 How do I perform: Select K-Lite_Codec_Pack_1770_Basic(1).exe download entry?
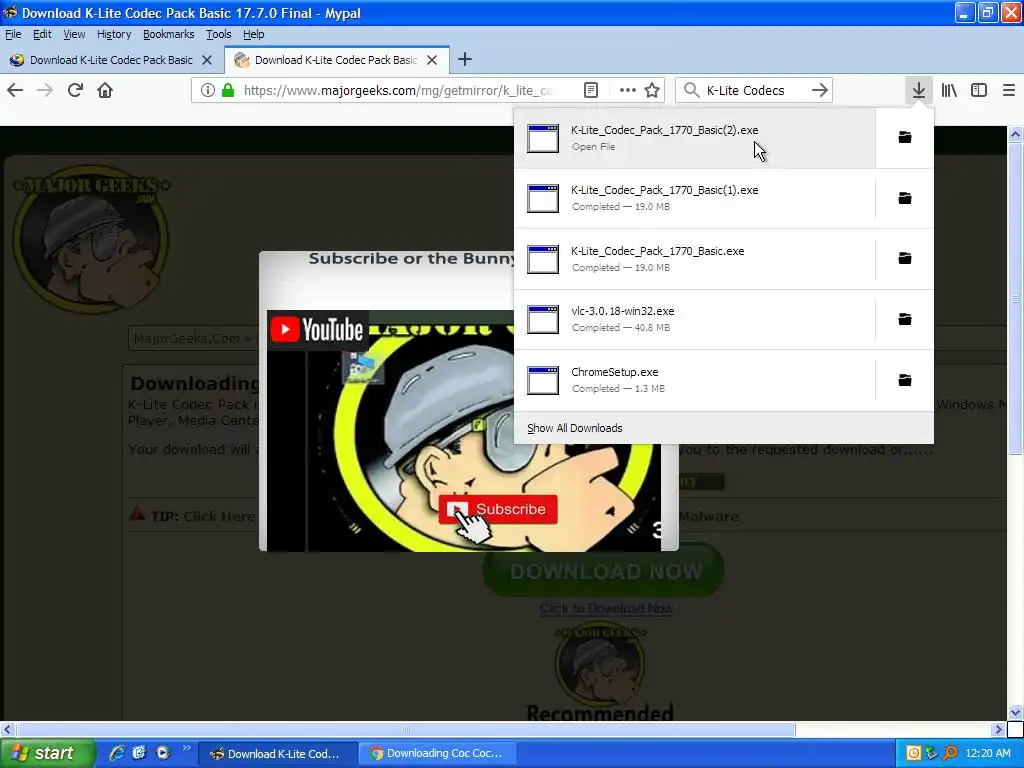[x=695, y=198]
